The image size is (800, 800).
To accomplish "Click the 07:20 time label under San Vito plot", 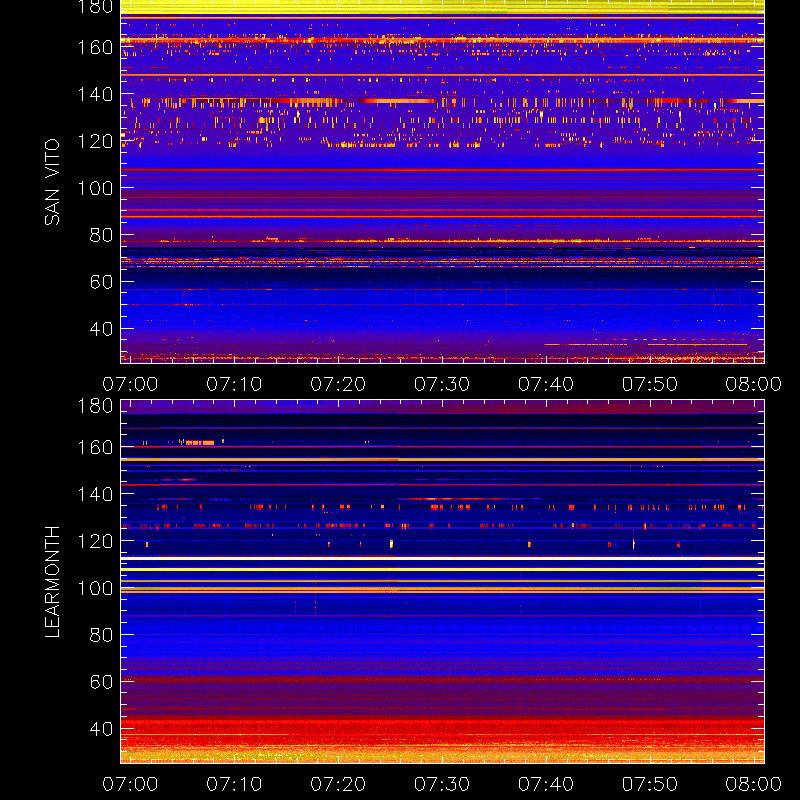I will click(338, 384).
